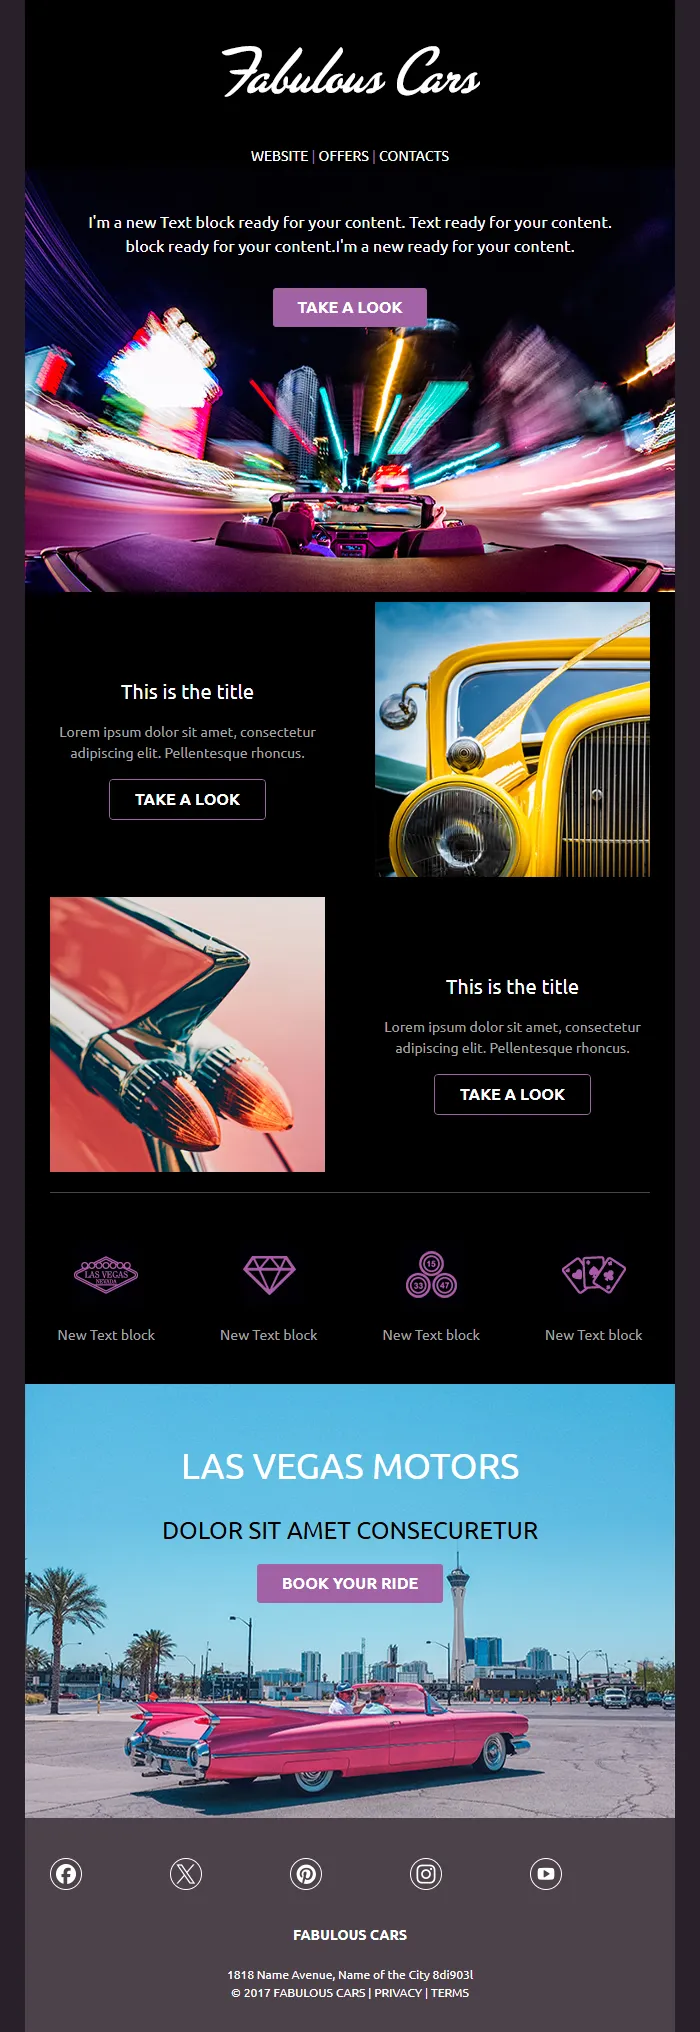Click the YouTube icon in footer
The width and height of the screenshot is (700, 2032).
[546, 1874]
